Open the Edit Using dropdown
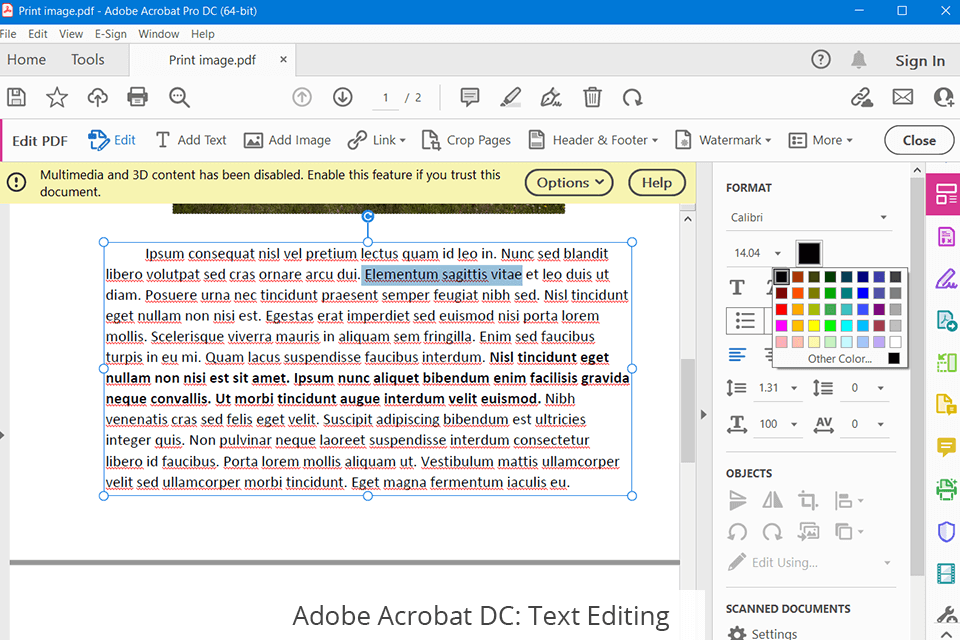This screenshot has height=640, width=960. pos(809,562)
